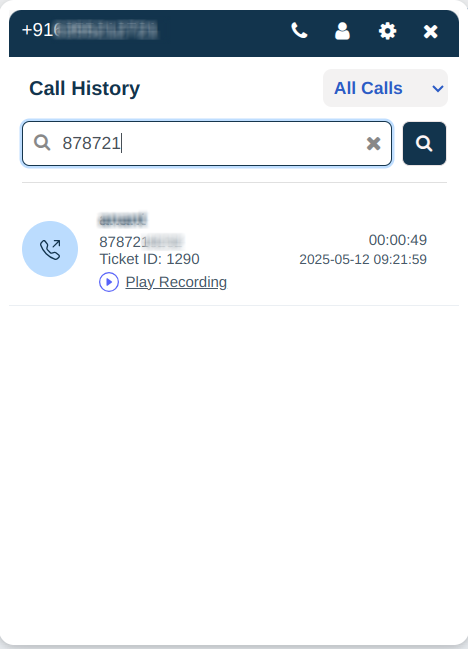
Task: Select the blurred contact name in the call entry
Action: [x=122, y=220]
